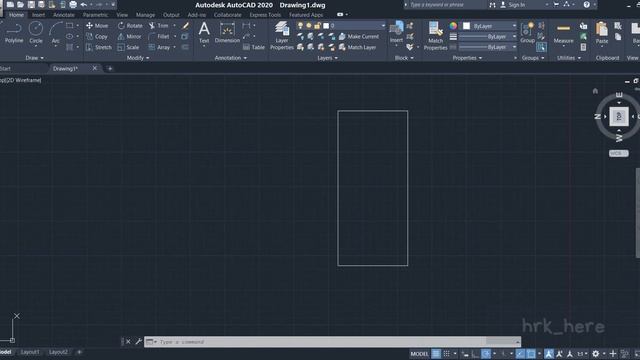Viewport: 640px width, 360px height.
Task: Toggle object snap tracking in status bar
Action: point(520,353)
